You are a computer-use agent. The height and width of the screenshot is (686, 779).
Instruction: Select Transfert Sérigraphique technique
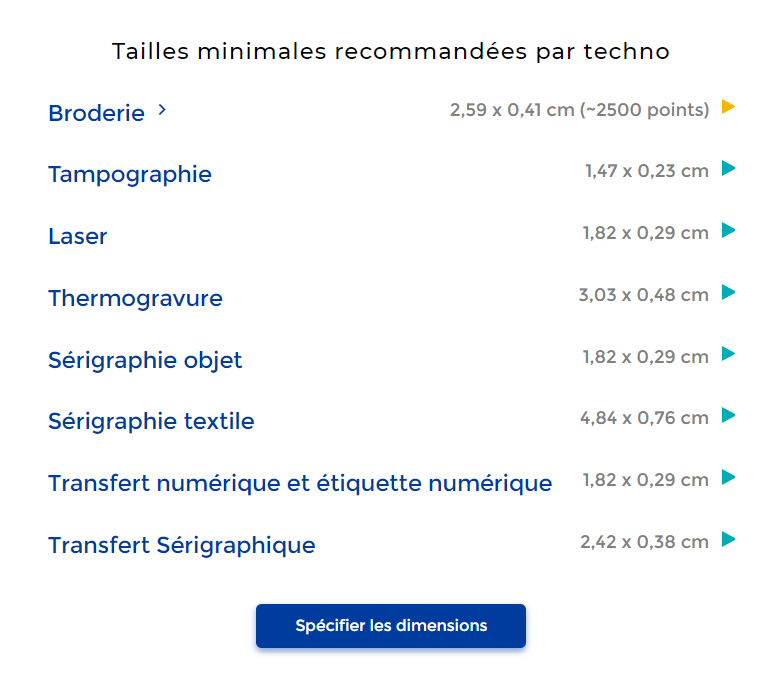(x=182, y=546)
